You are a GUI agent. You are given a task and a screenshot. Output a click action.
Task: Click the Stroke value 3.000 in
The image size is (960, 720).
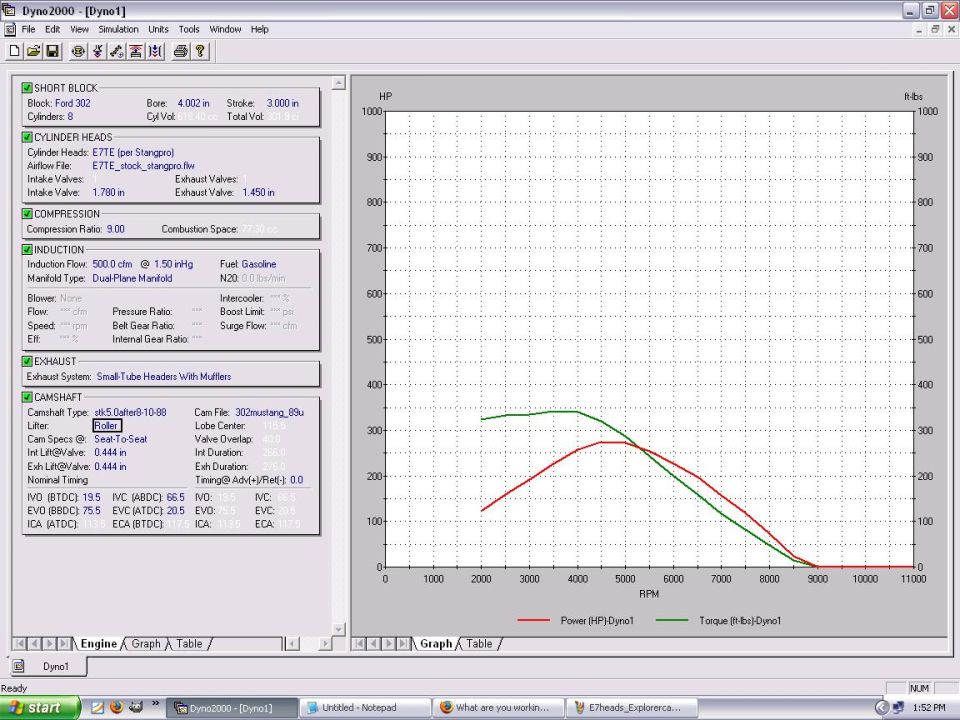(283, 103)
